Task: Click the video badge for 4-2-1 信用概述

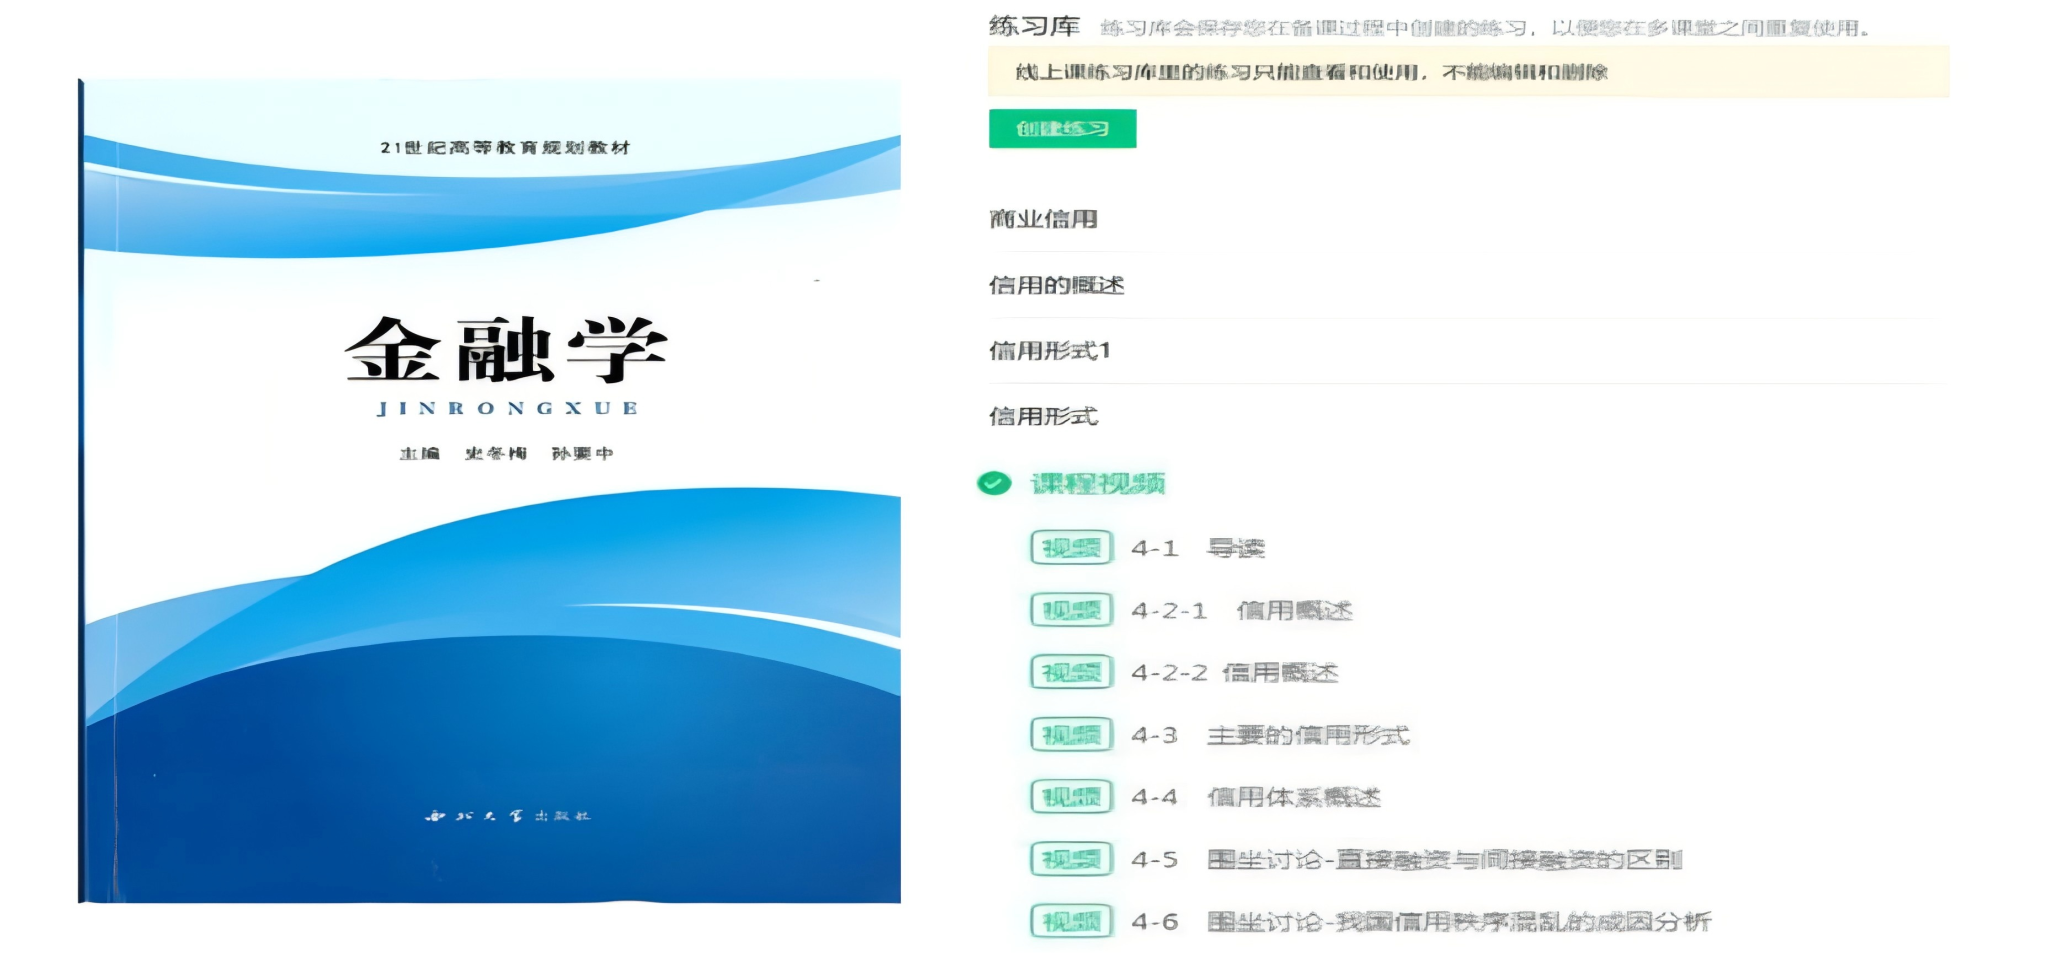Action: 1071,610
